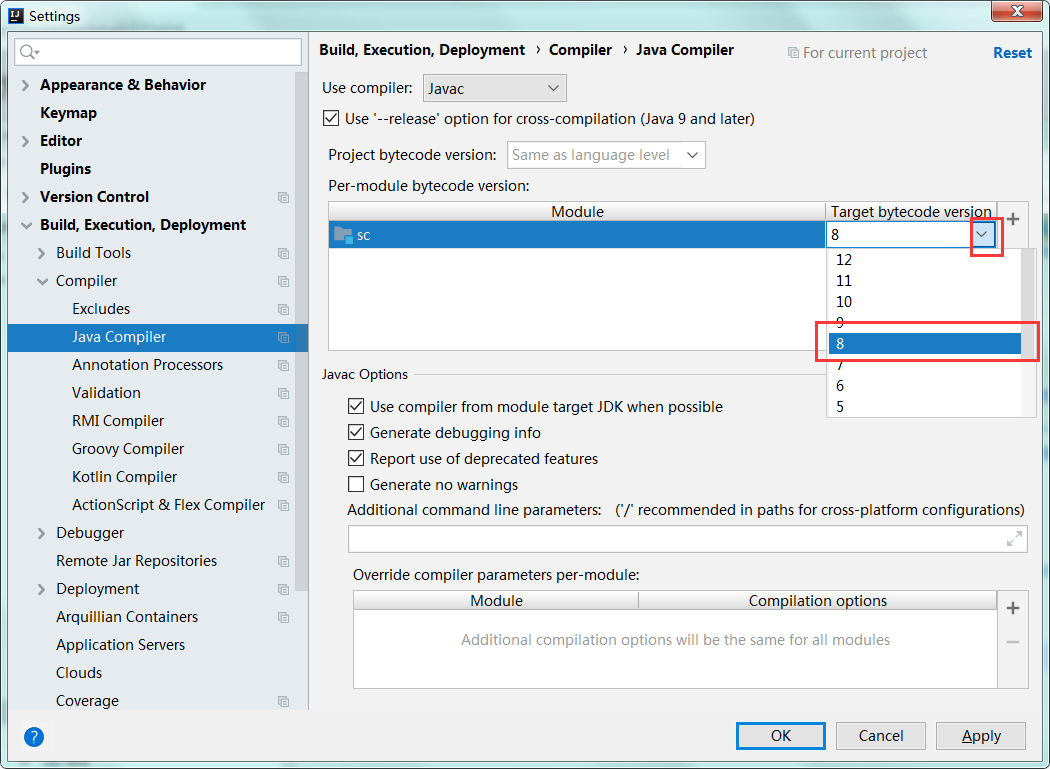Uncheck Generate debugging info
The width and height of the screenshot is (1050, 769).
pyautogui.click(x=356, y=433)
